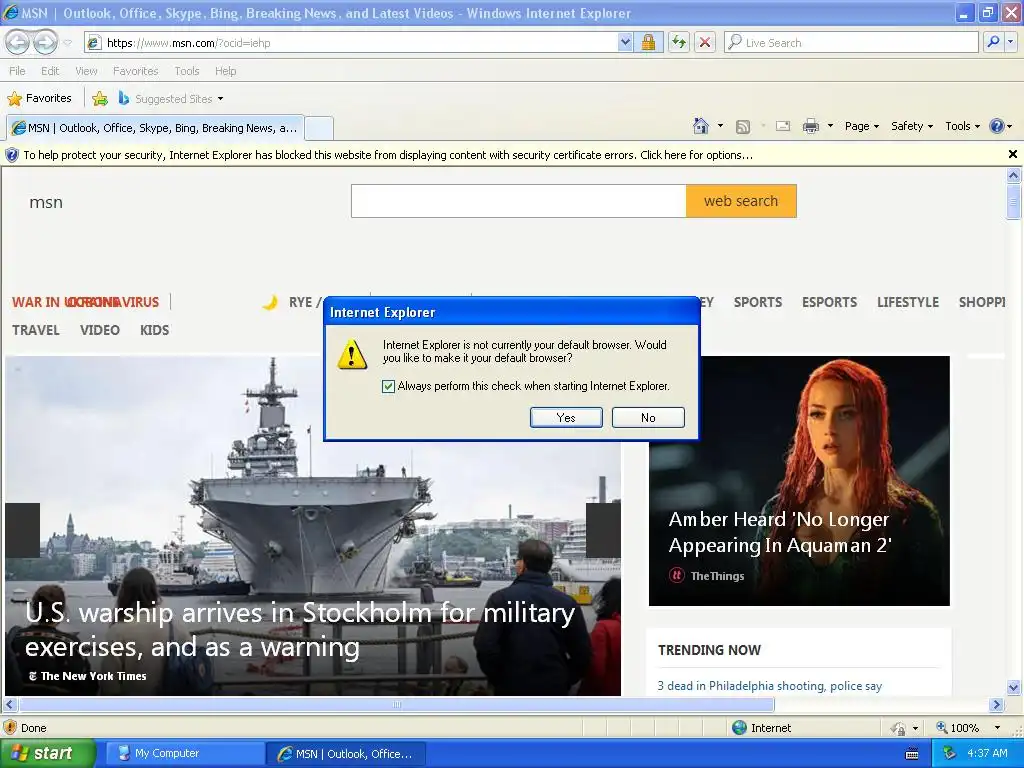Click the taskbar keyboard tray icon

click(x=912, y=754)
